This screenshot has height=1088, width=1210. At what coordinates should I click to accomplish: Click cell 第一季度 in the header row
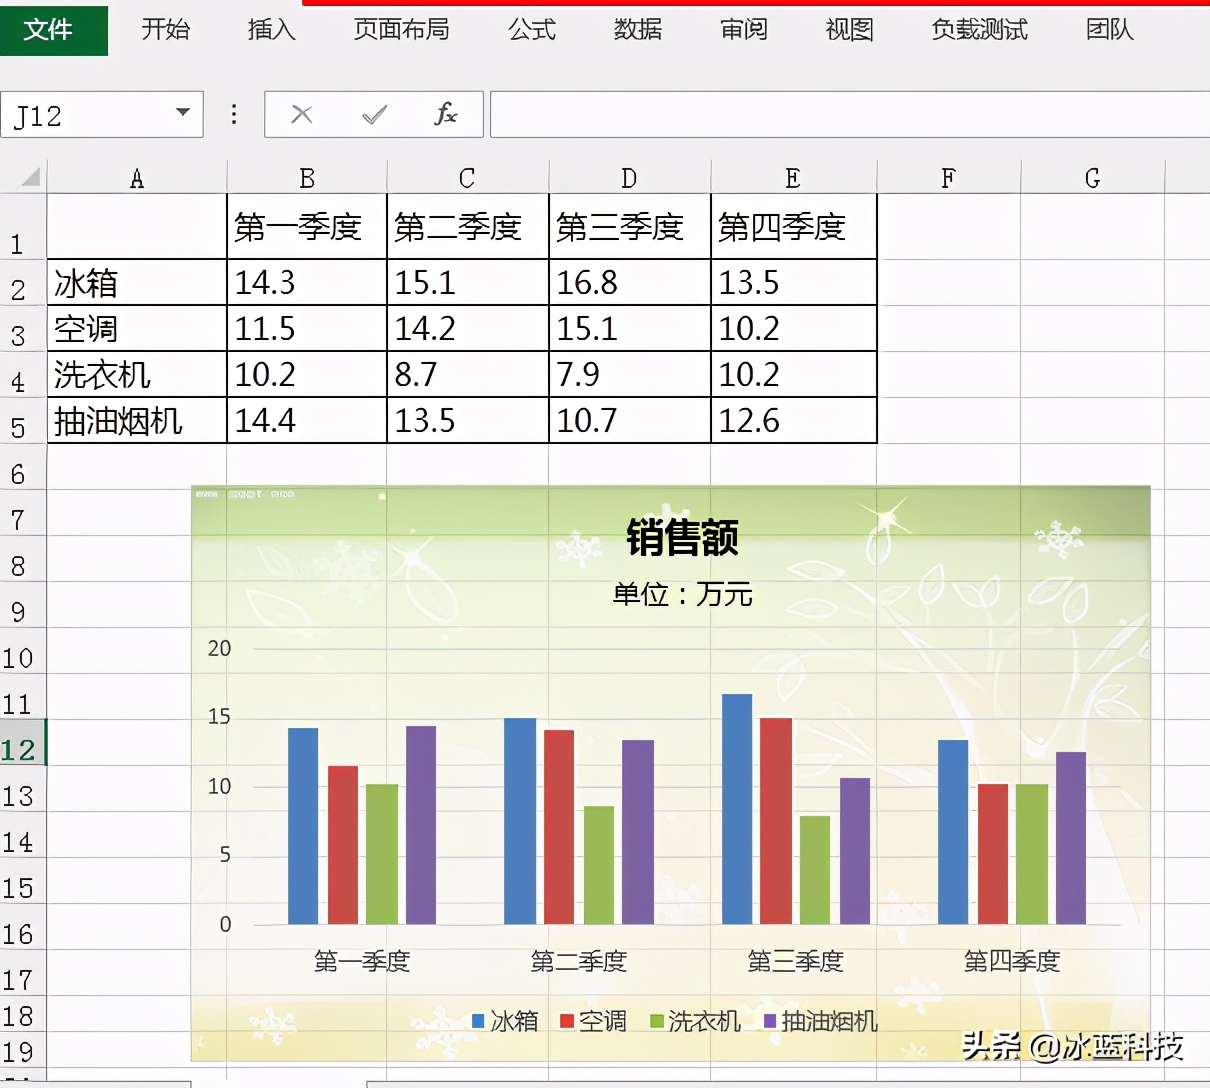tap(307, 227)
